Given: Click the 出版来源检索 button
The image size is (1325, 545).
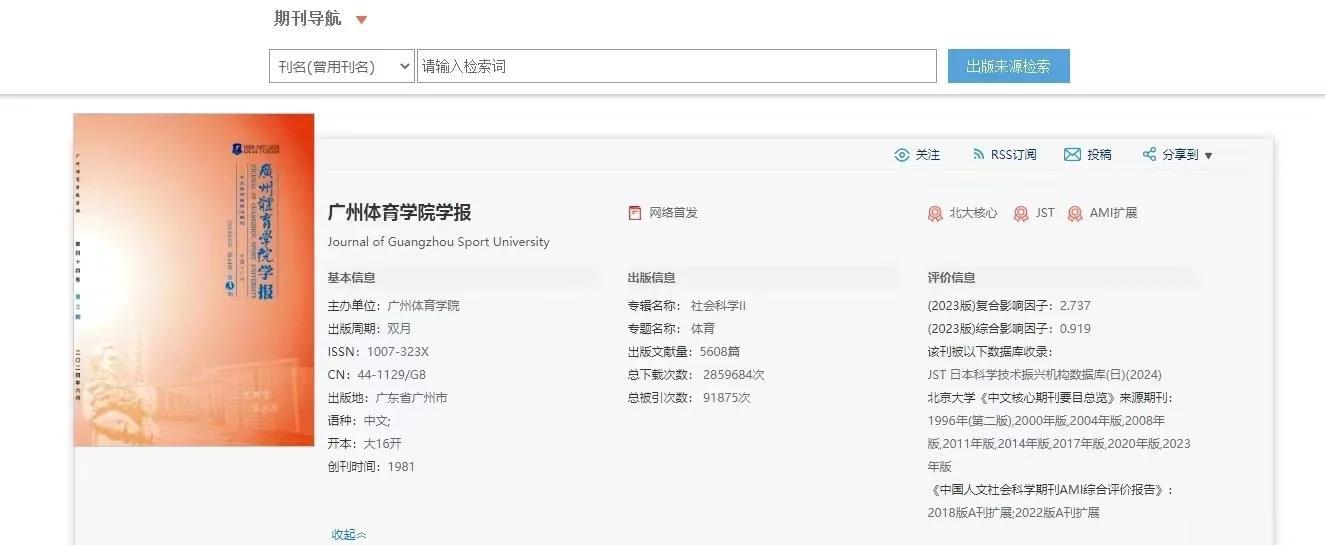Looking at the screenshot, I should (1009, 67).
